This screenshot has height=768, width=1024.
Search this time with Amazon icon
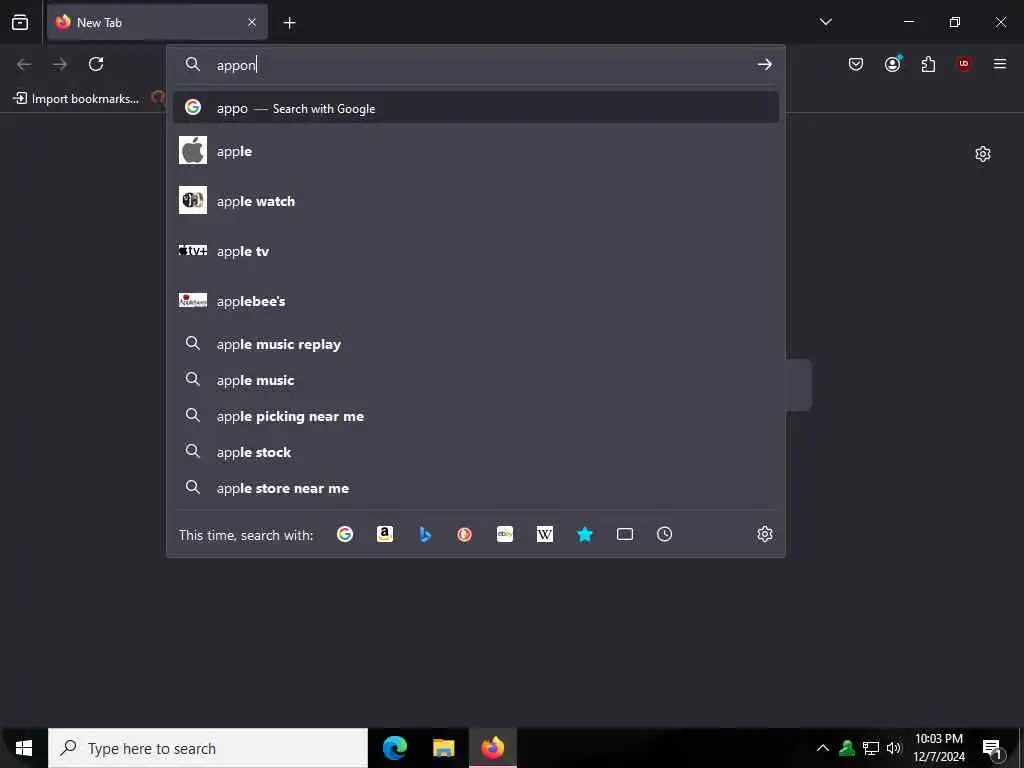coord(385,534)
